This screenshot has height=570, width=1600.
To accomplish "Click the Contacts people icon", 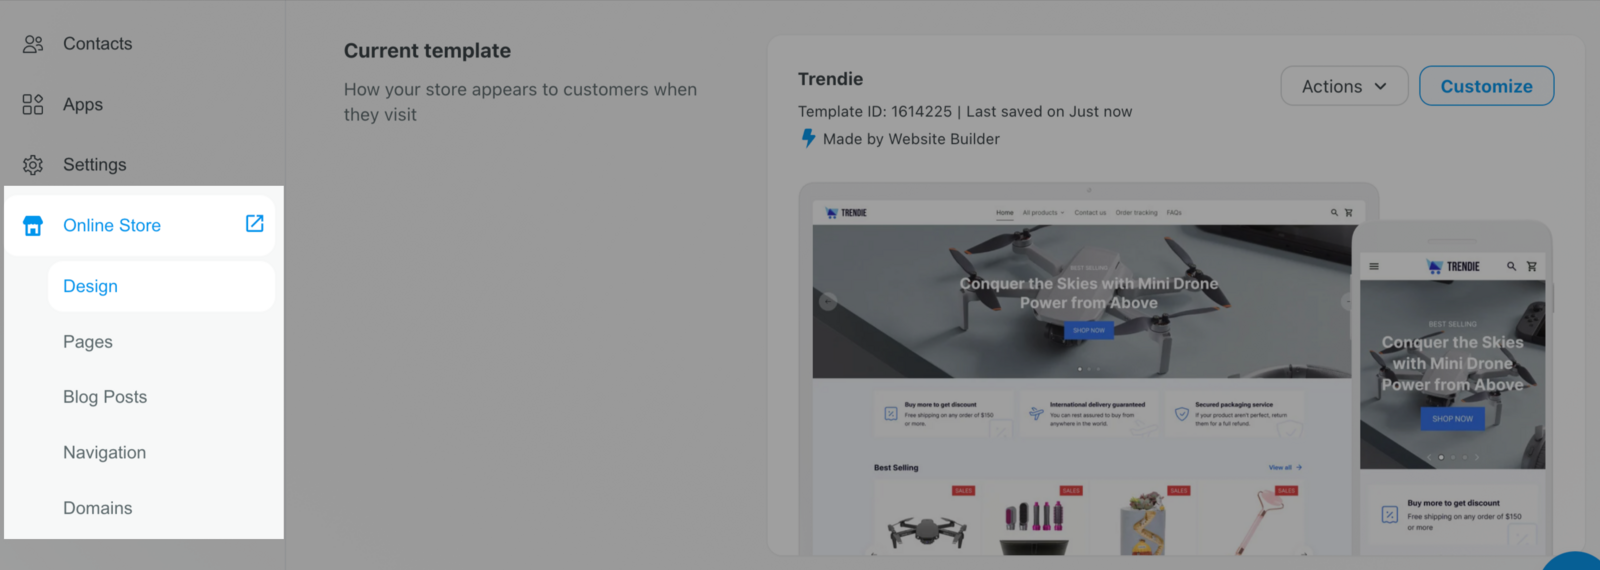I will tap(33, 44).
